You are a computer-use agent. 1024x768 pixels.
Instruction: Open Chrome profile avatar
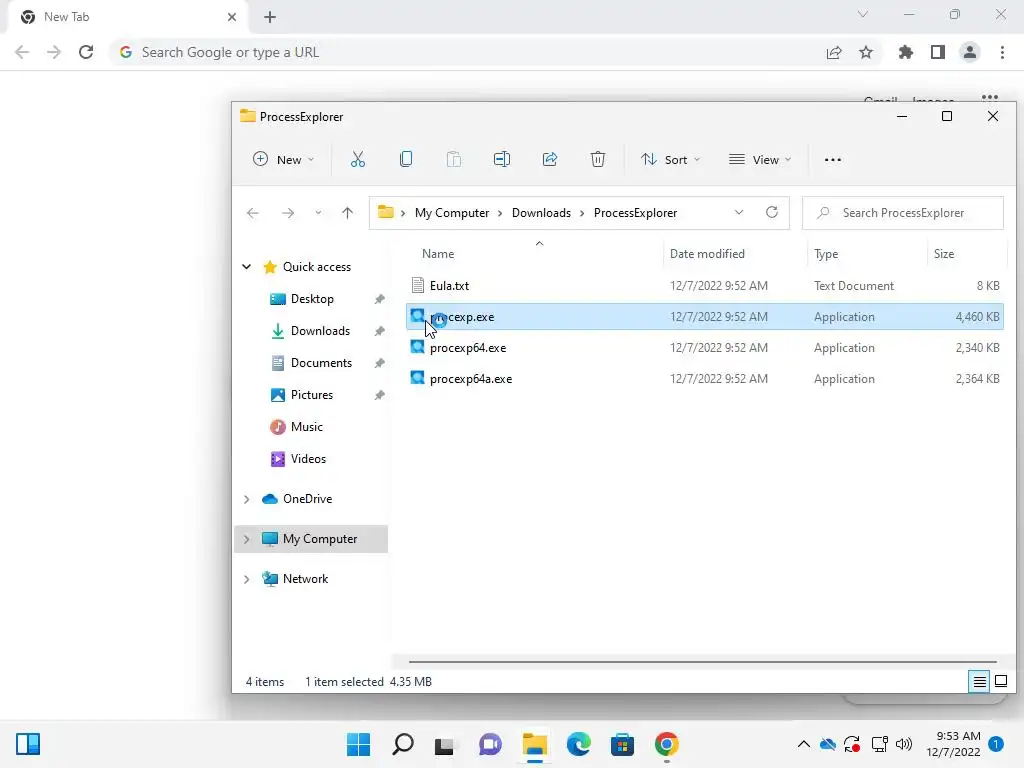(970, 52)
